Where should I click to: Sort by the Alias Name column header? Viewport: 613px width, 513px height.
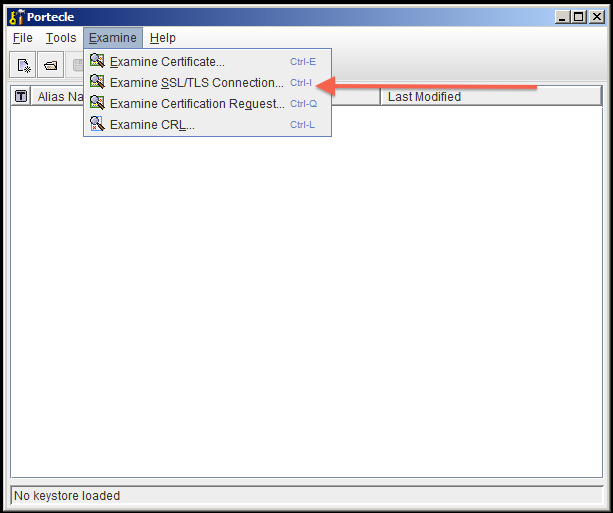[x=57, y=96]
